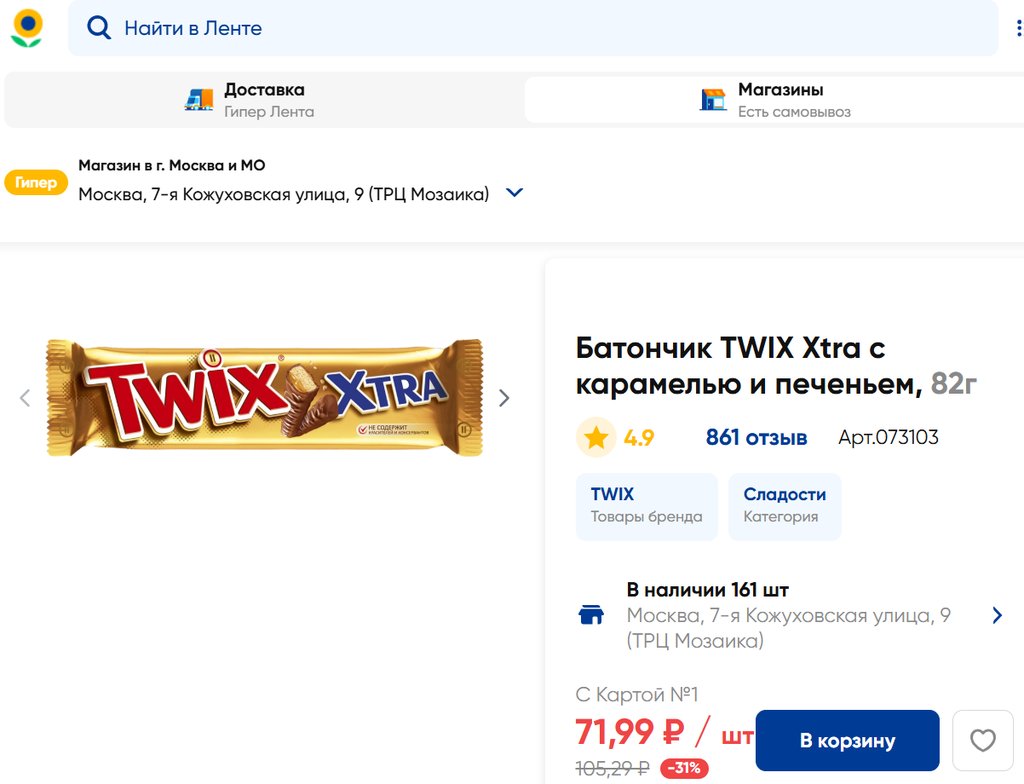Click the store icon beside В наличии

pos(592,615)
